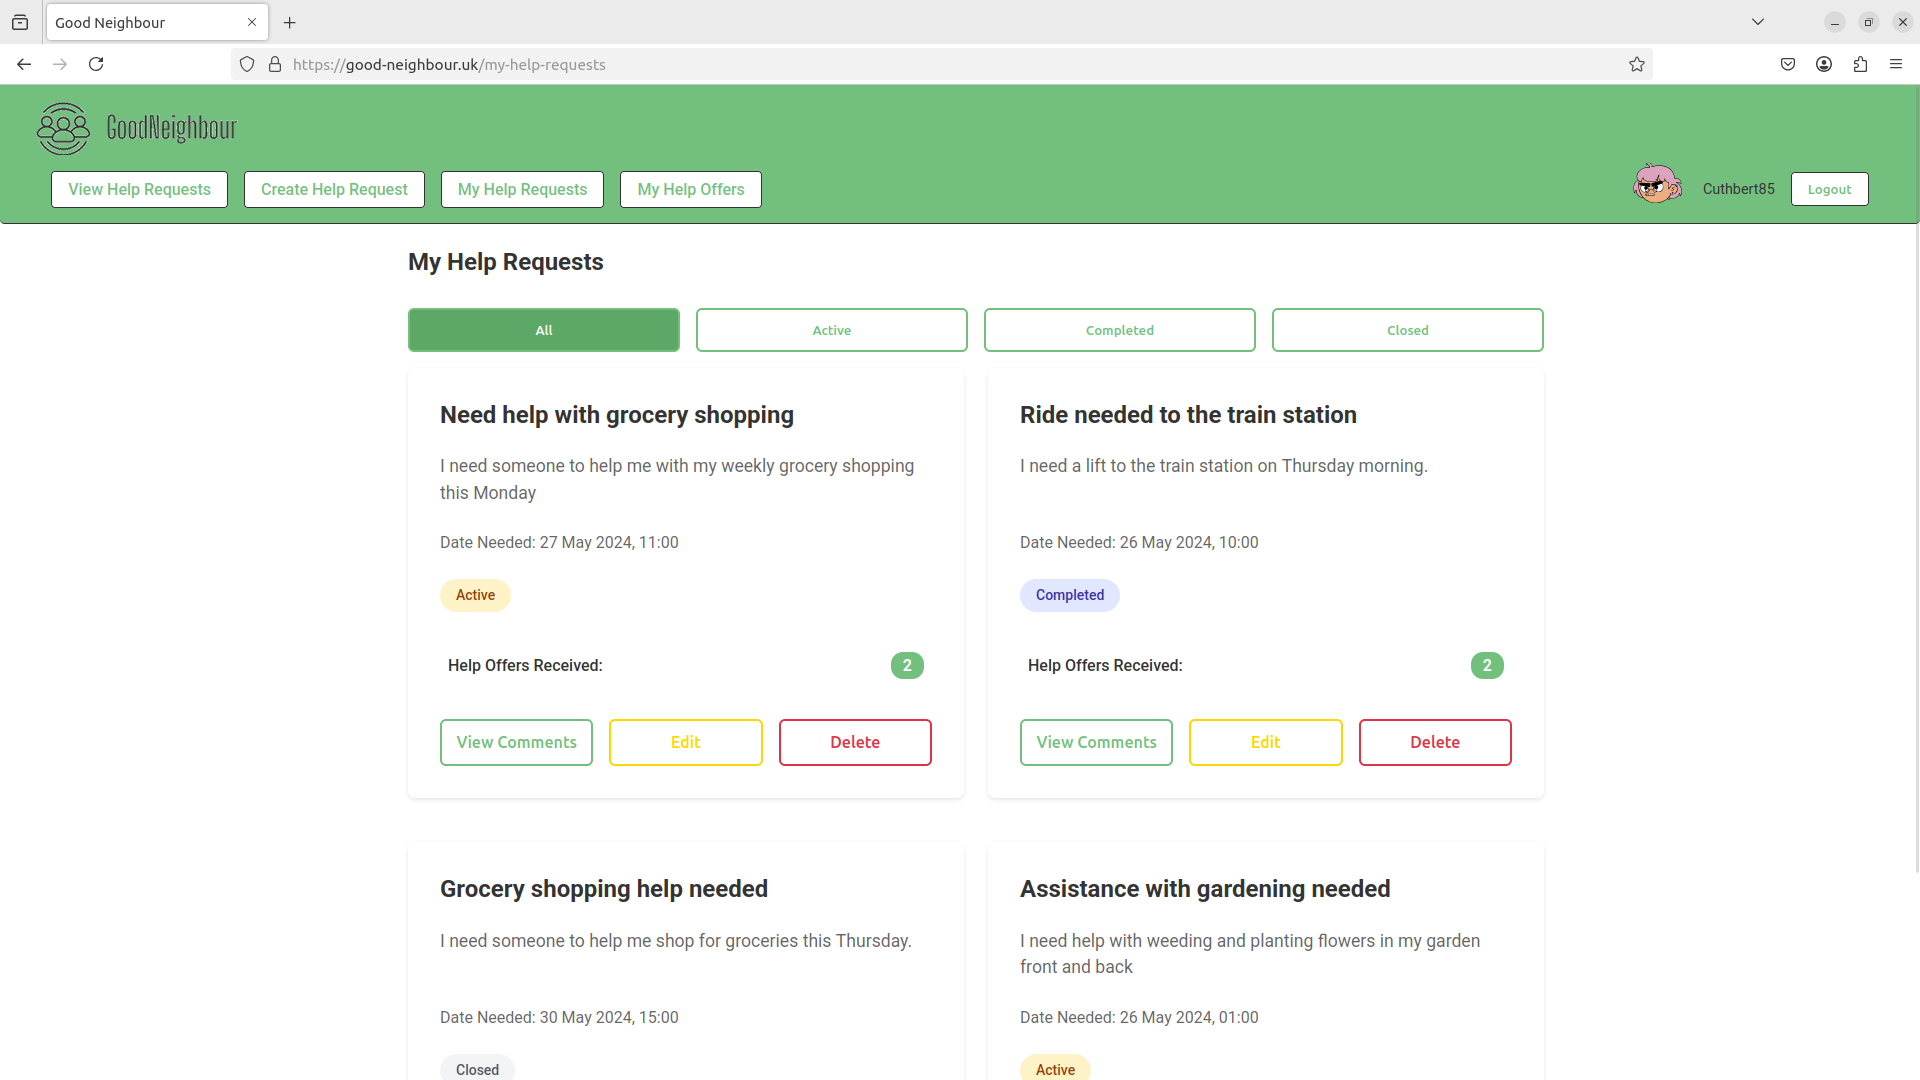The image size is (1920, 1080).
Task: Select the All filter tab
Action: 542,328
